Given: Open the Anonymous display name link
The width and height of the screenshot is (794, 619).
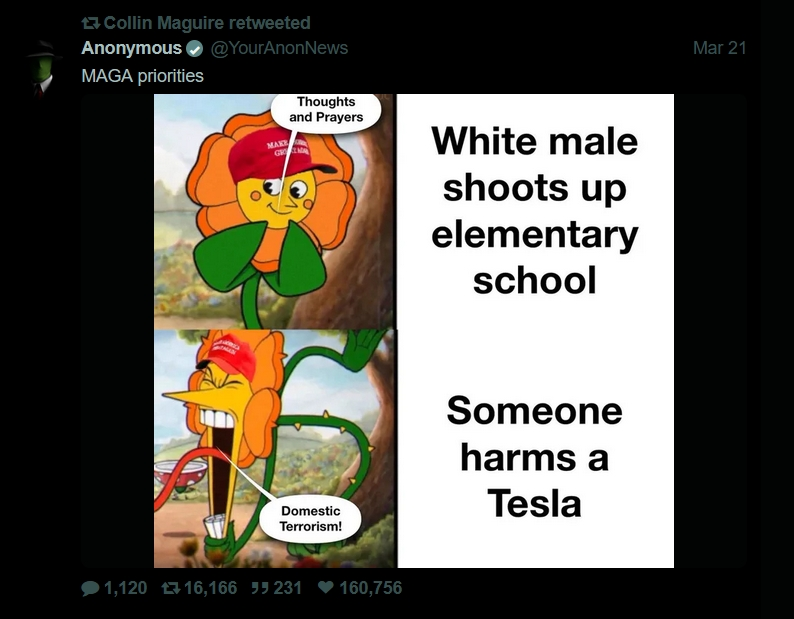Looking at the screenshot, I should pyautogui.click(x=132, y=48).
